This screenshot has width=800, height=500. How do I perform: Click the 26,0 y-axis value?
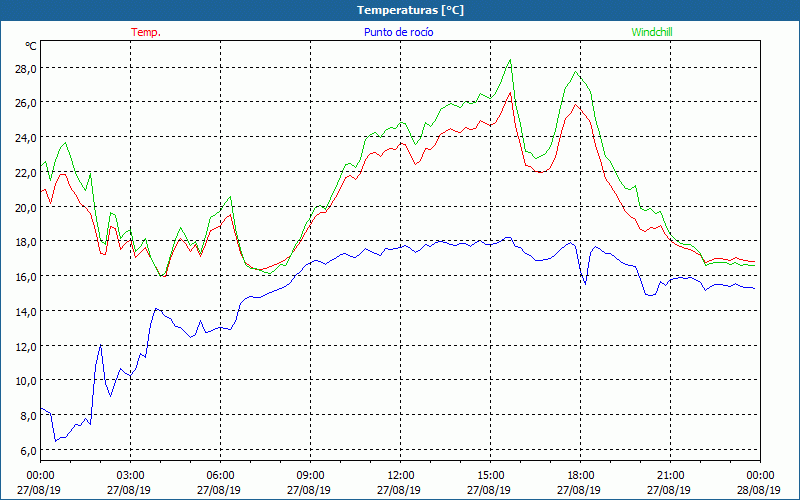pyautogui.click(x=26, y=103)
